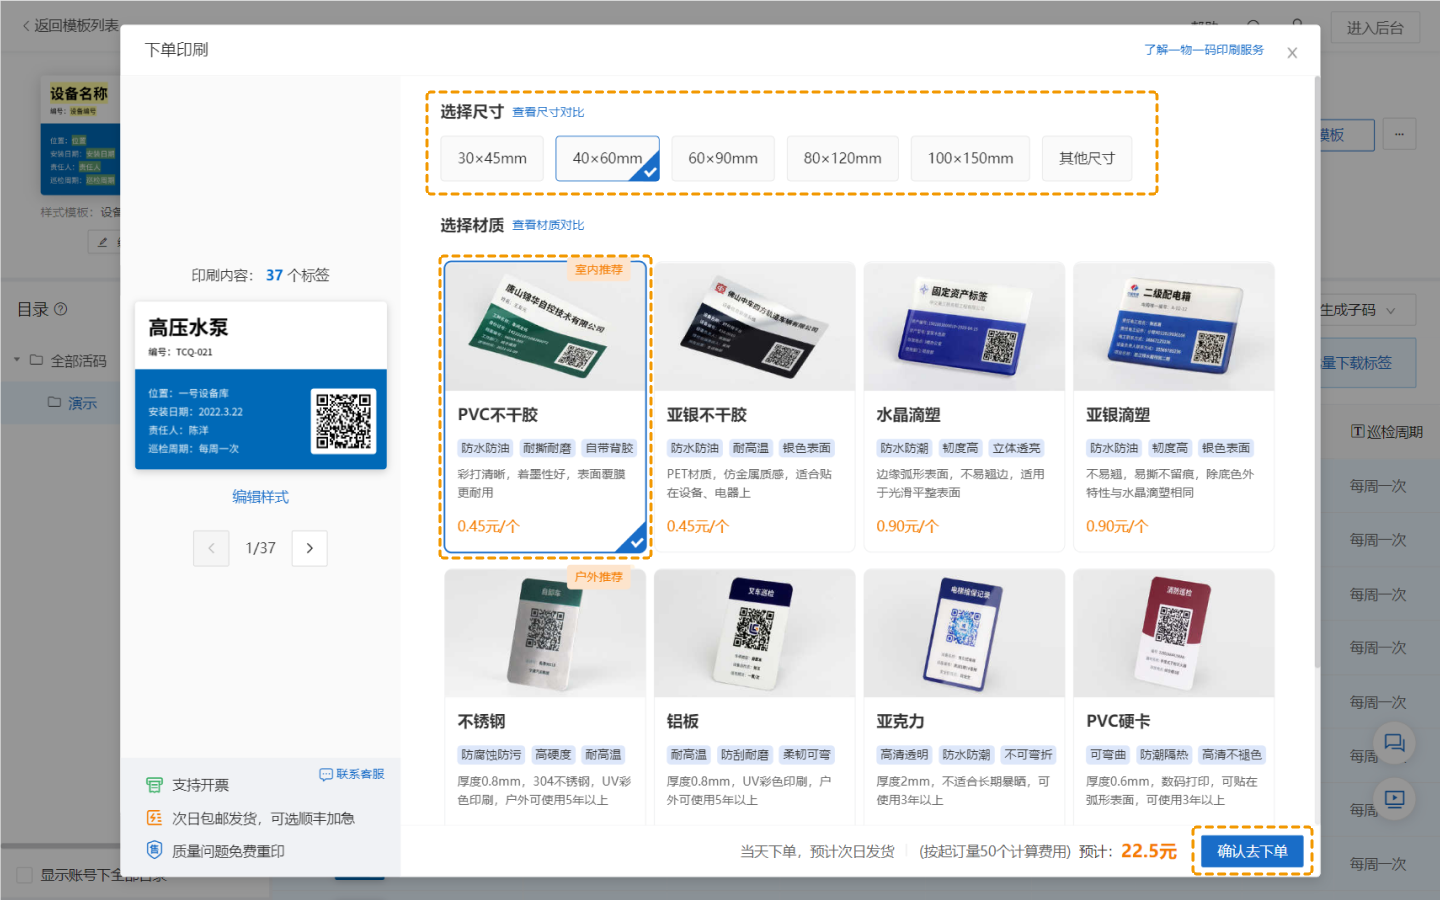Click the 0.45元/个 price under PVC不干胶
1440x900 pixels.
pyautogui.click(x=488, y=526)
